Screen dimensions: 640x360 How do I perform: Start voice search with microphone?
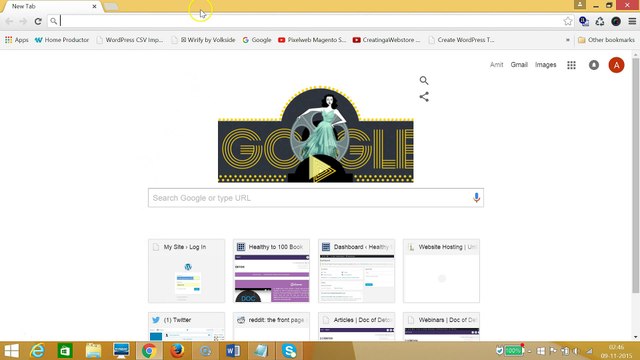tap(476, 198)
